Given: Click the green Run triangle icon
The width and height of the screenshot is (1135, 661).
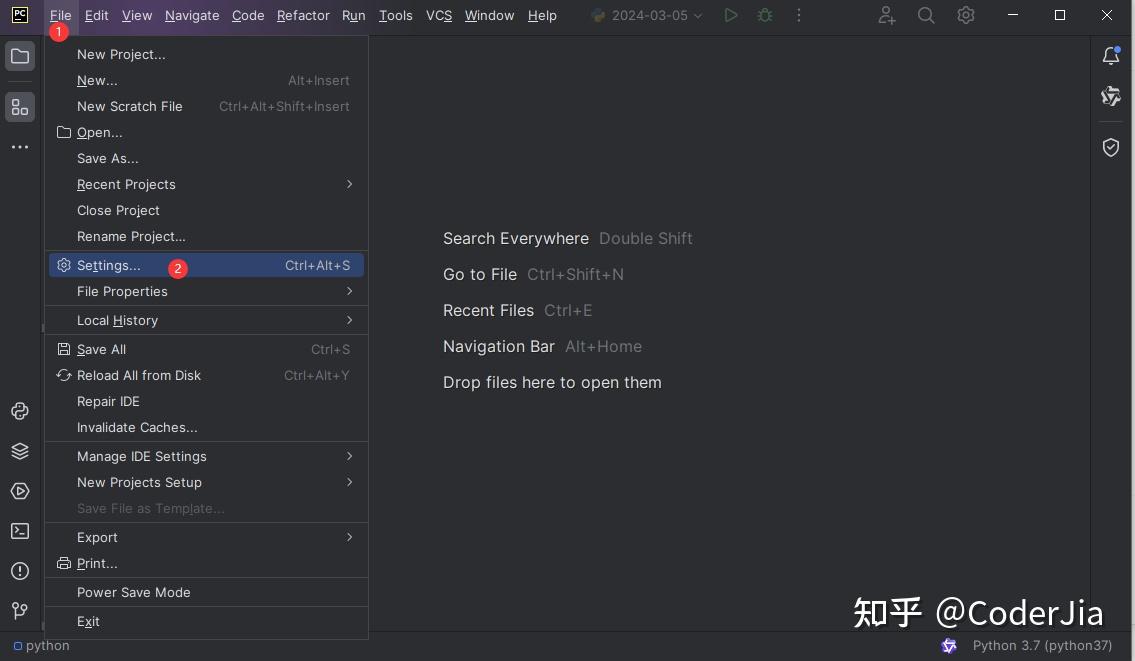Looking at the screenshot, I should tap(731, 15).
